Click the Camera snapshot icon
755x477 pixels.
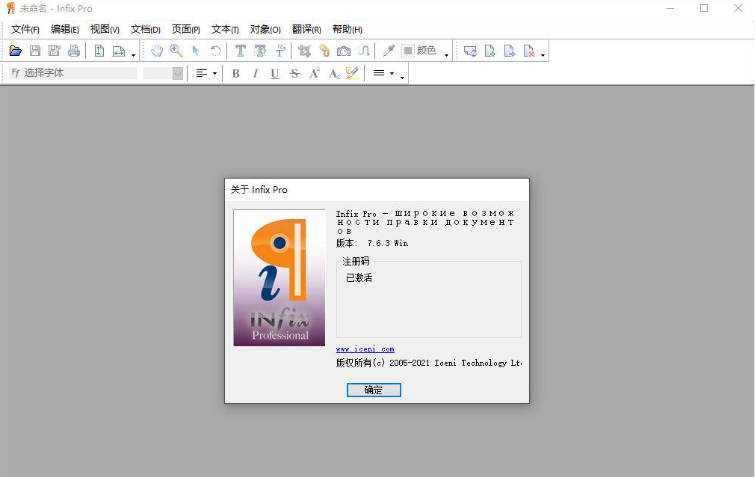[344, 51]
